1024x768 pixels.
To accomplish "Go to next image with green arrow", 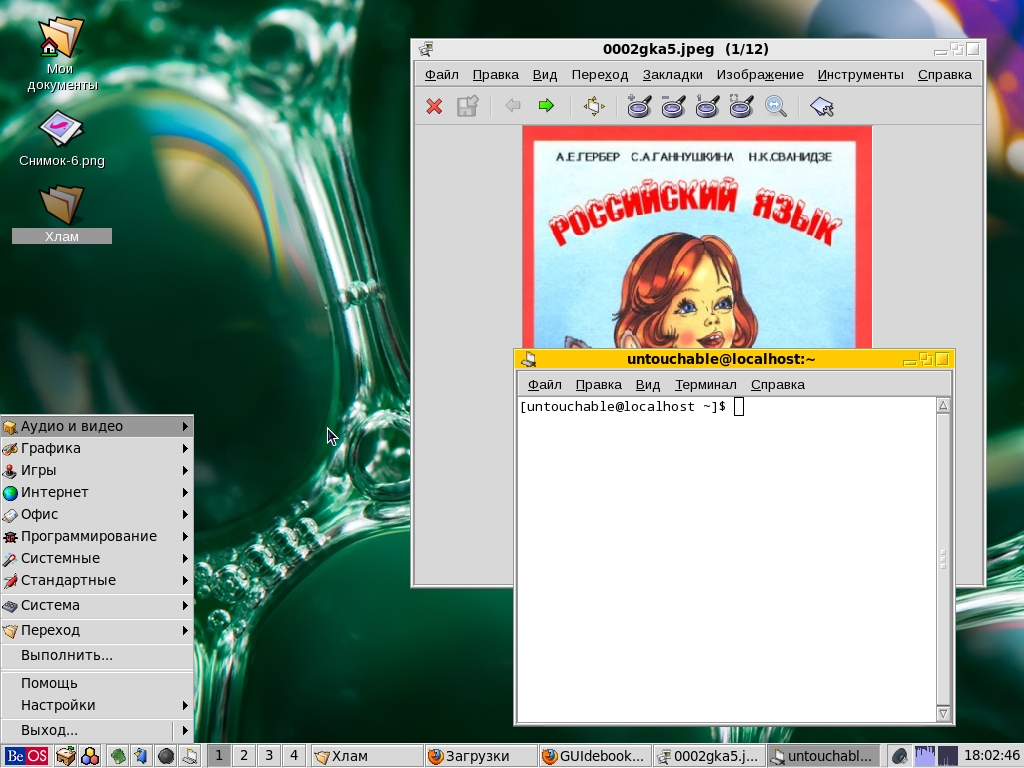I will click(x=546, y=105).
